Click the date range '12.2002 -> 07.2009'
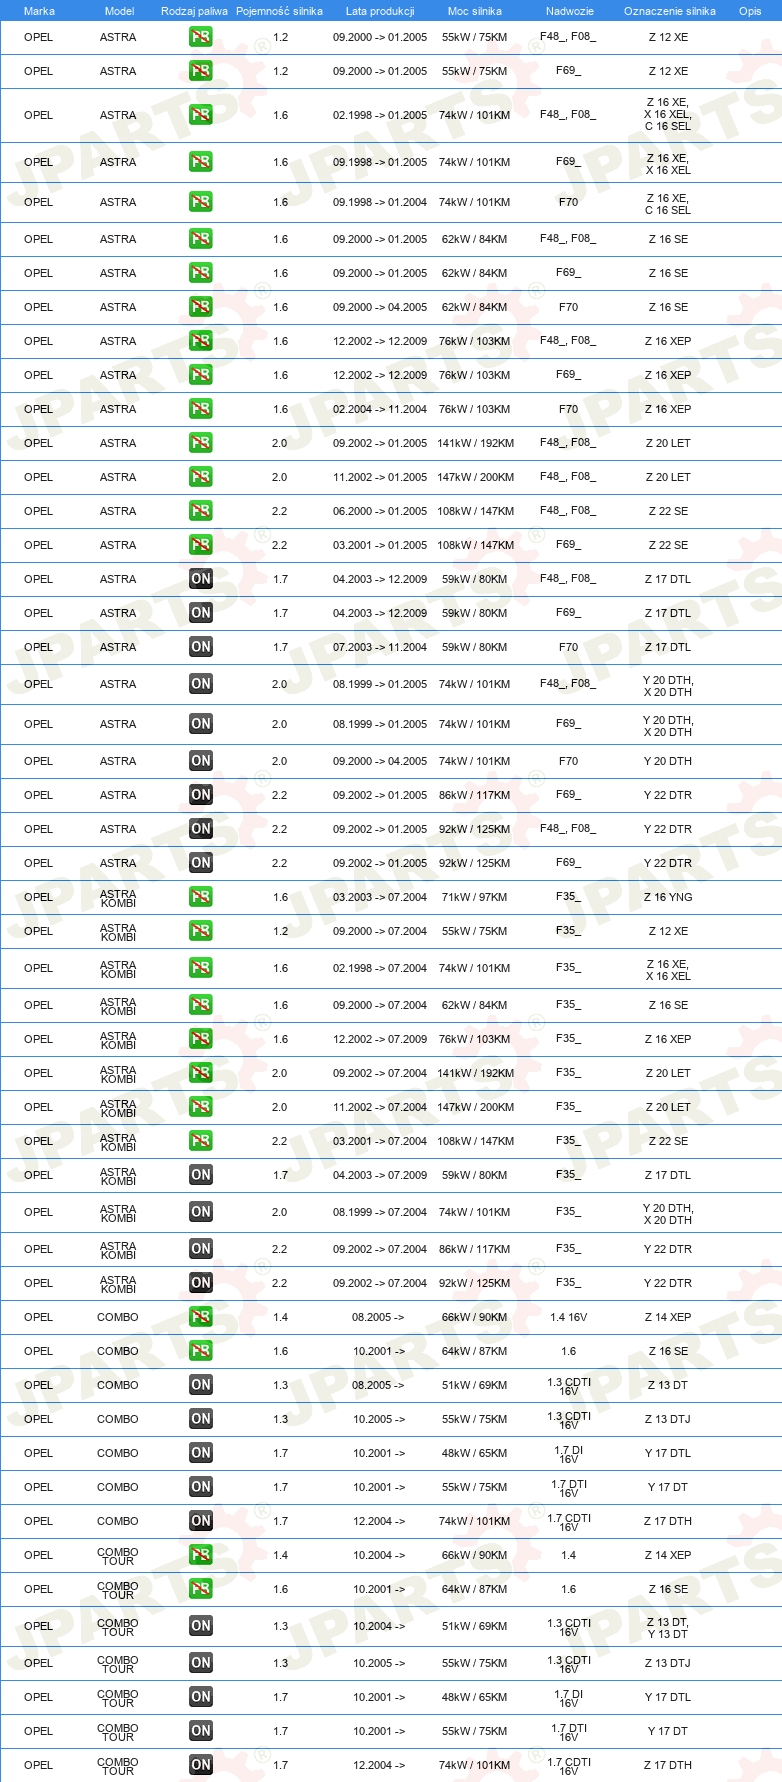This screenshot has height=1782, width=782. (x=380, y=1039)
